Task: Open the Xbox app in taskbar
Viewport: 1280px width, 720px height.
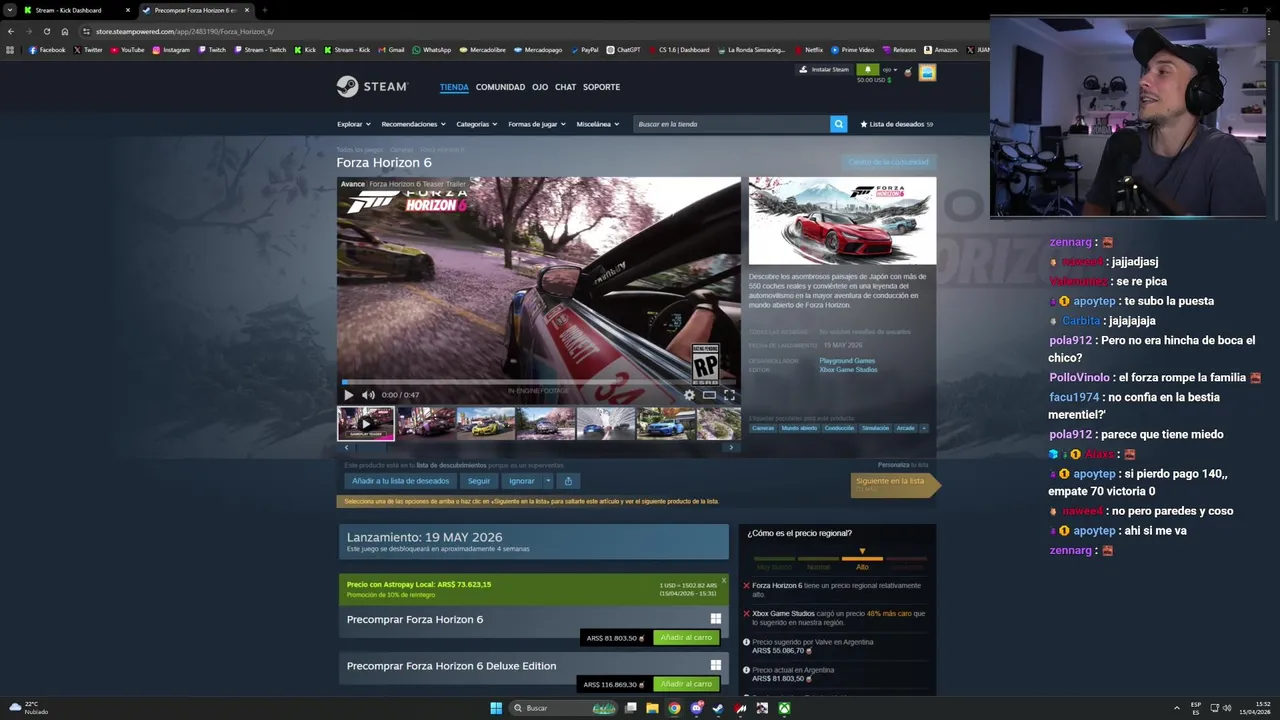Action: (785, 708)
